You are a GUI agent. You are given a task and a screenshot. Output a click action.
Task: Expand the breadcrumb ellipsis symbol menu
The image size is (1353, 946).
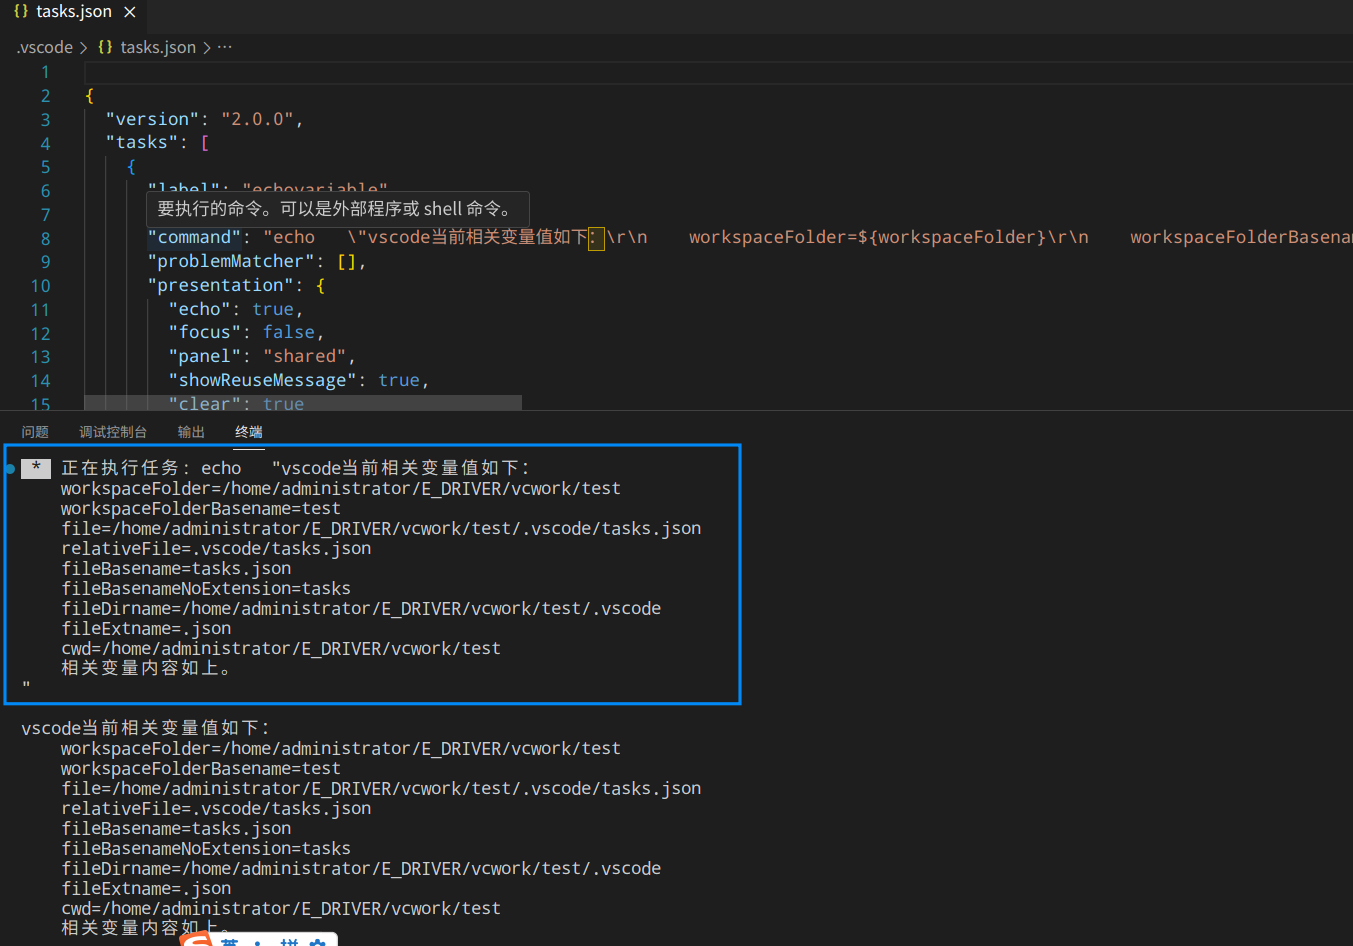coord(225,47)
